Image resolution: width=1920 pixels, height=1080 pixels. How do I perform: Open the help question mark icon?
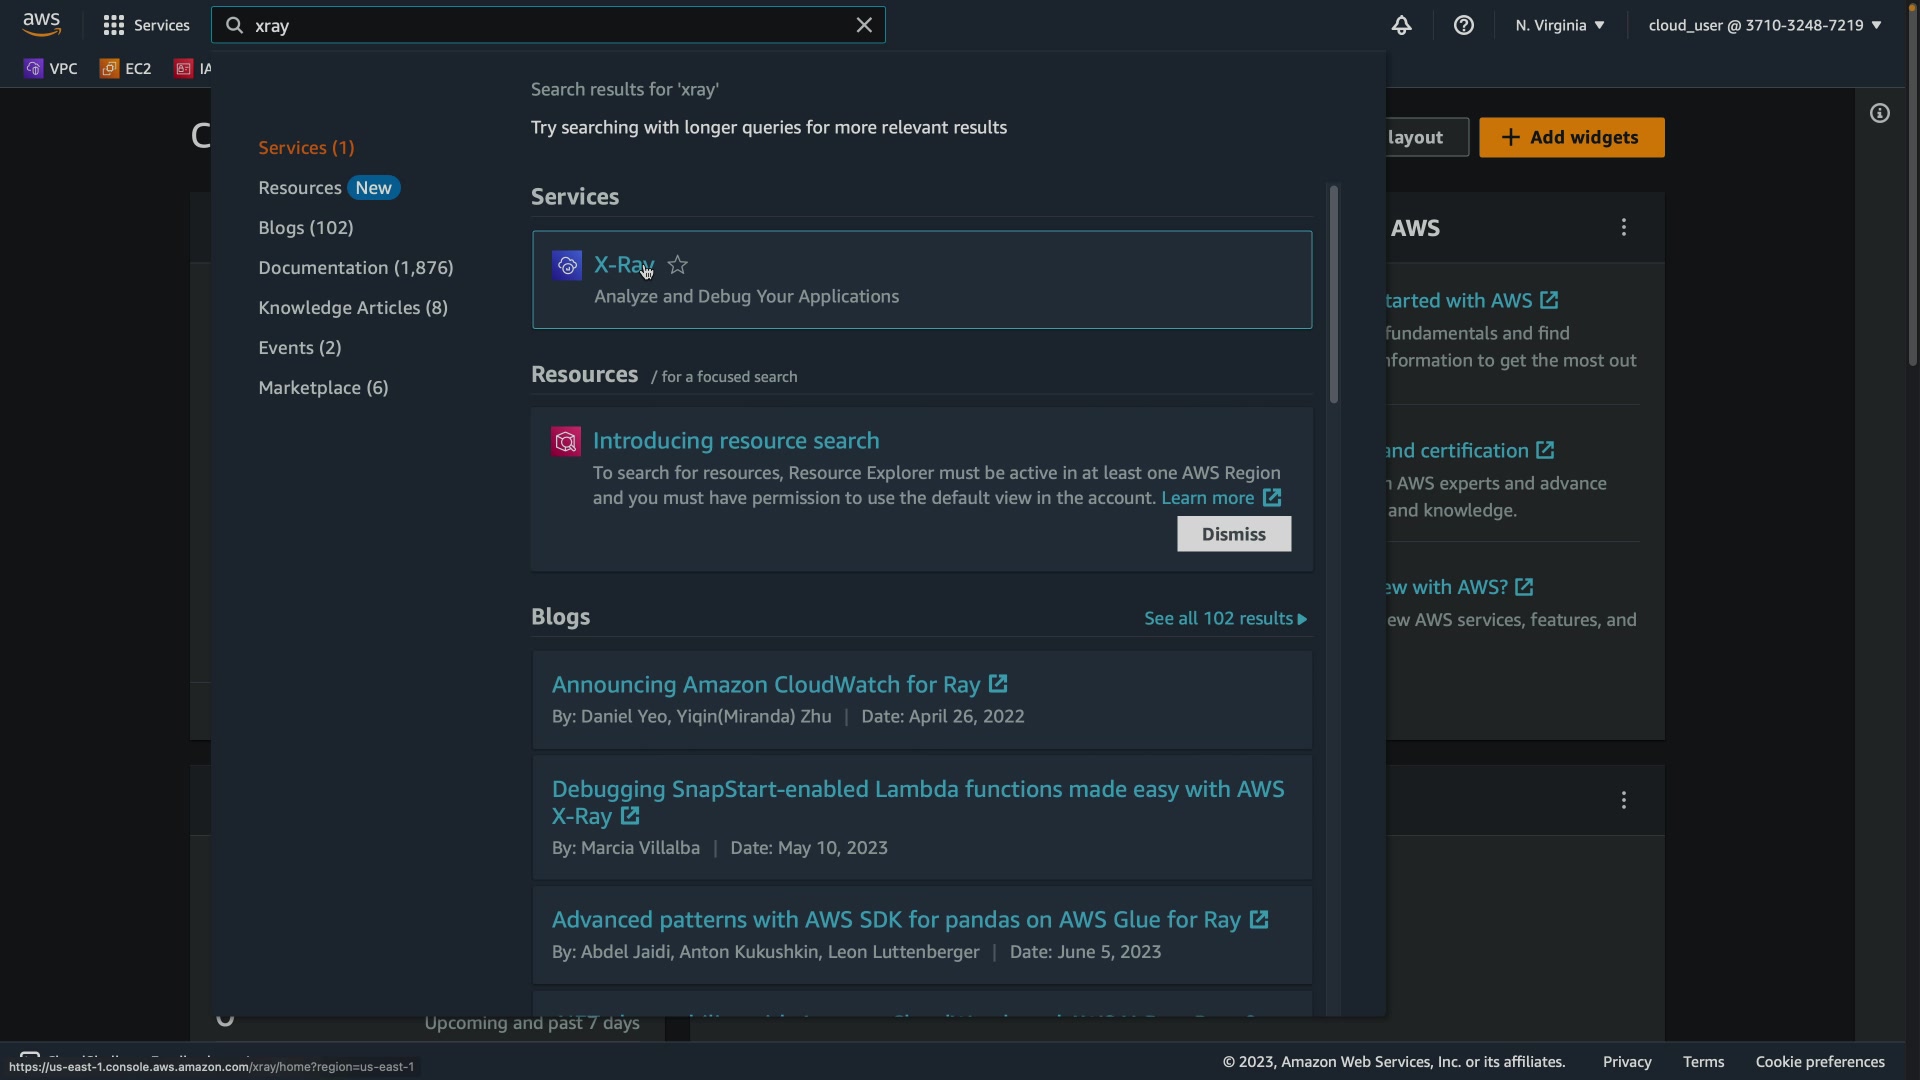[1463, 25]
